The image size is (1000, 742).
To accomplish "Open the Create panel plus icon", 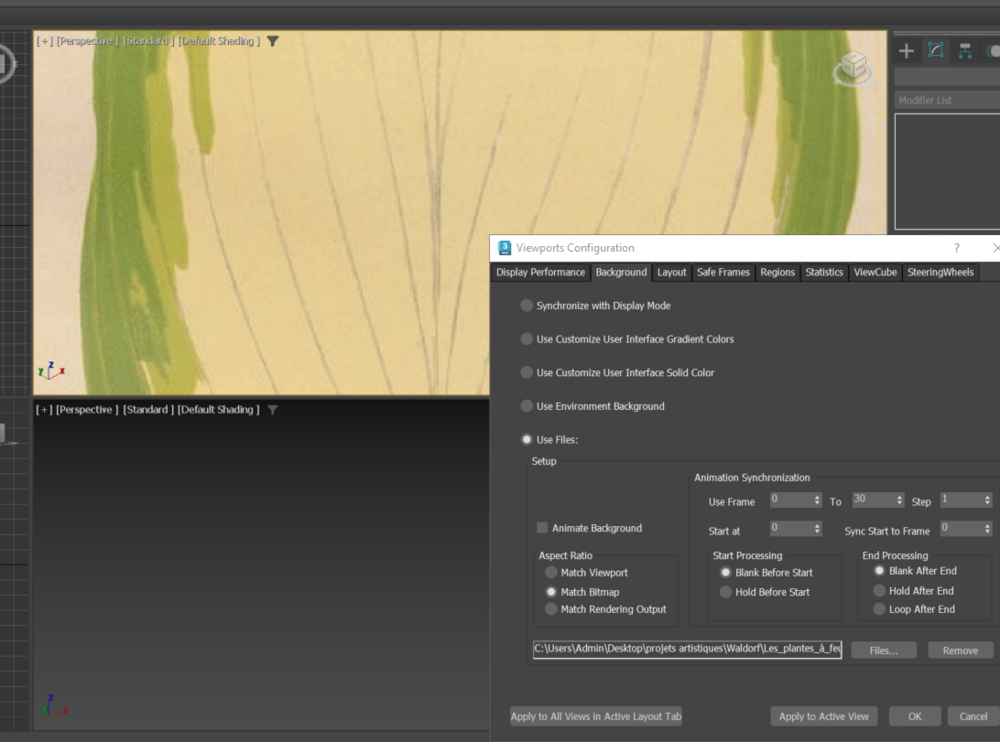I will (x=906, y=51).
